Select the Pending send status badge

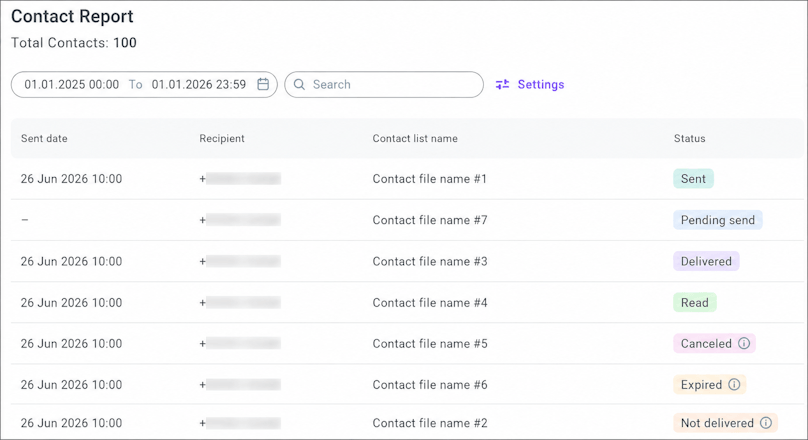coord(718,220)
